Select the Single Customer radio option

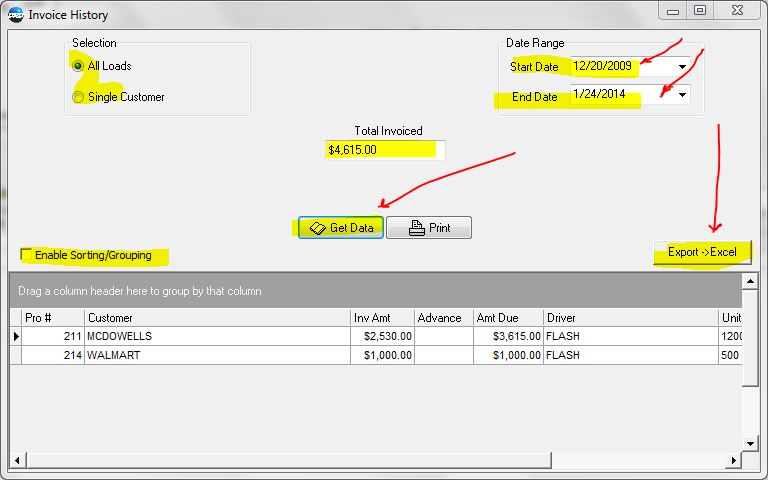click(79, 97)
